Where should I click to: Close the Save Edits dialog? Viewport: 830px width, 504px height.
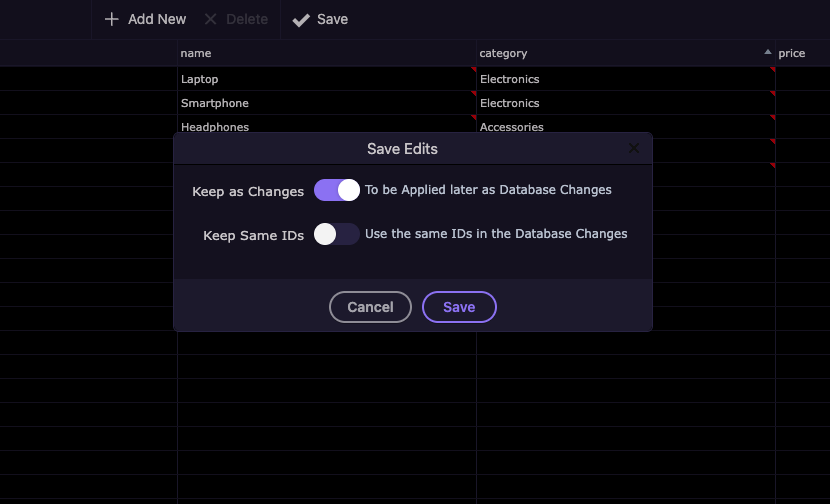pyautogui.click(x=634, y=149)
